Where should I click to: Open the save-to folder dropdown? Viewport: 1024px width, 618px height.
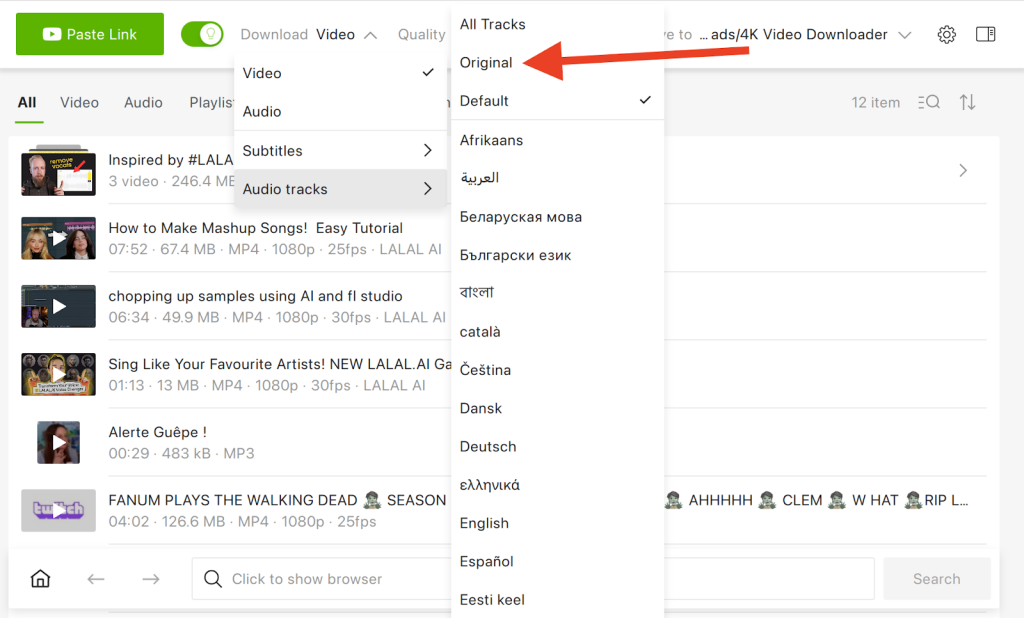[x=904, y=35]
